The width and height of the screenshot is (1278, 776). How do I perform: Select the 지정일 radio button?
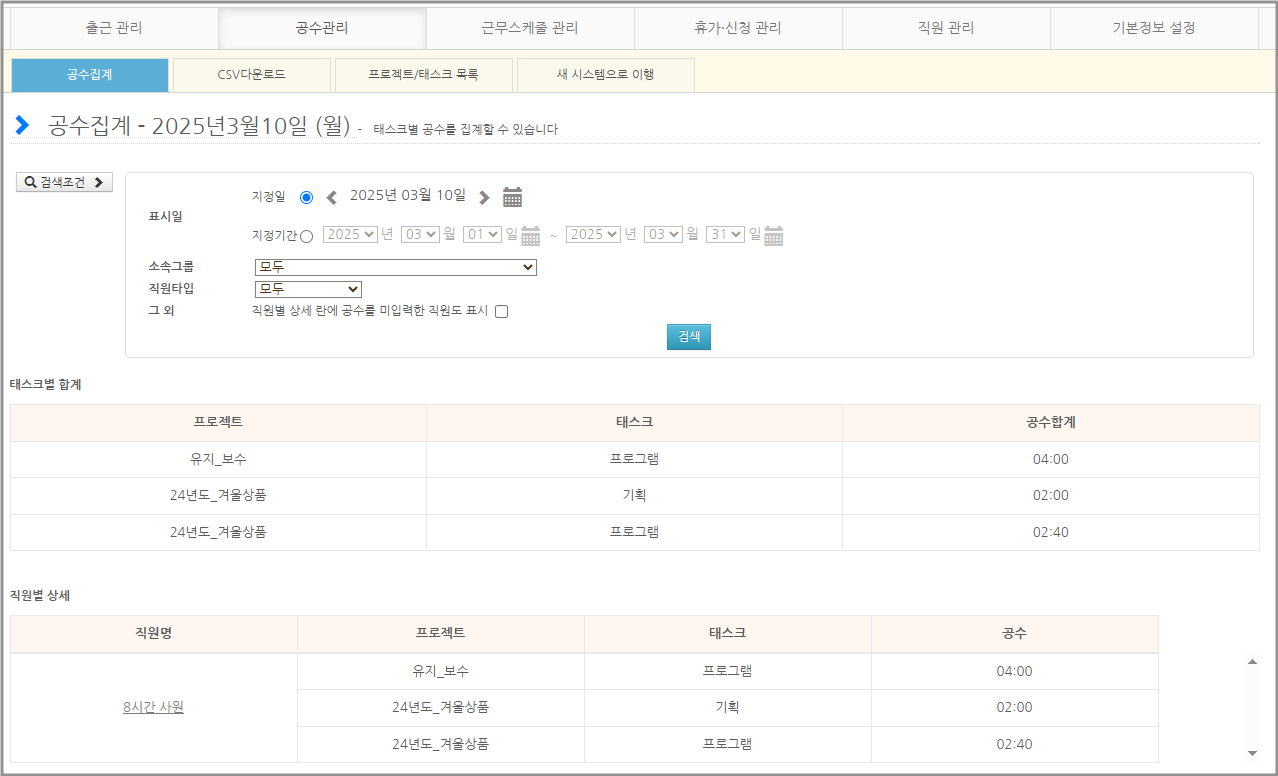click(x=306, y=197)
